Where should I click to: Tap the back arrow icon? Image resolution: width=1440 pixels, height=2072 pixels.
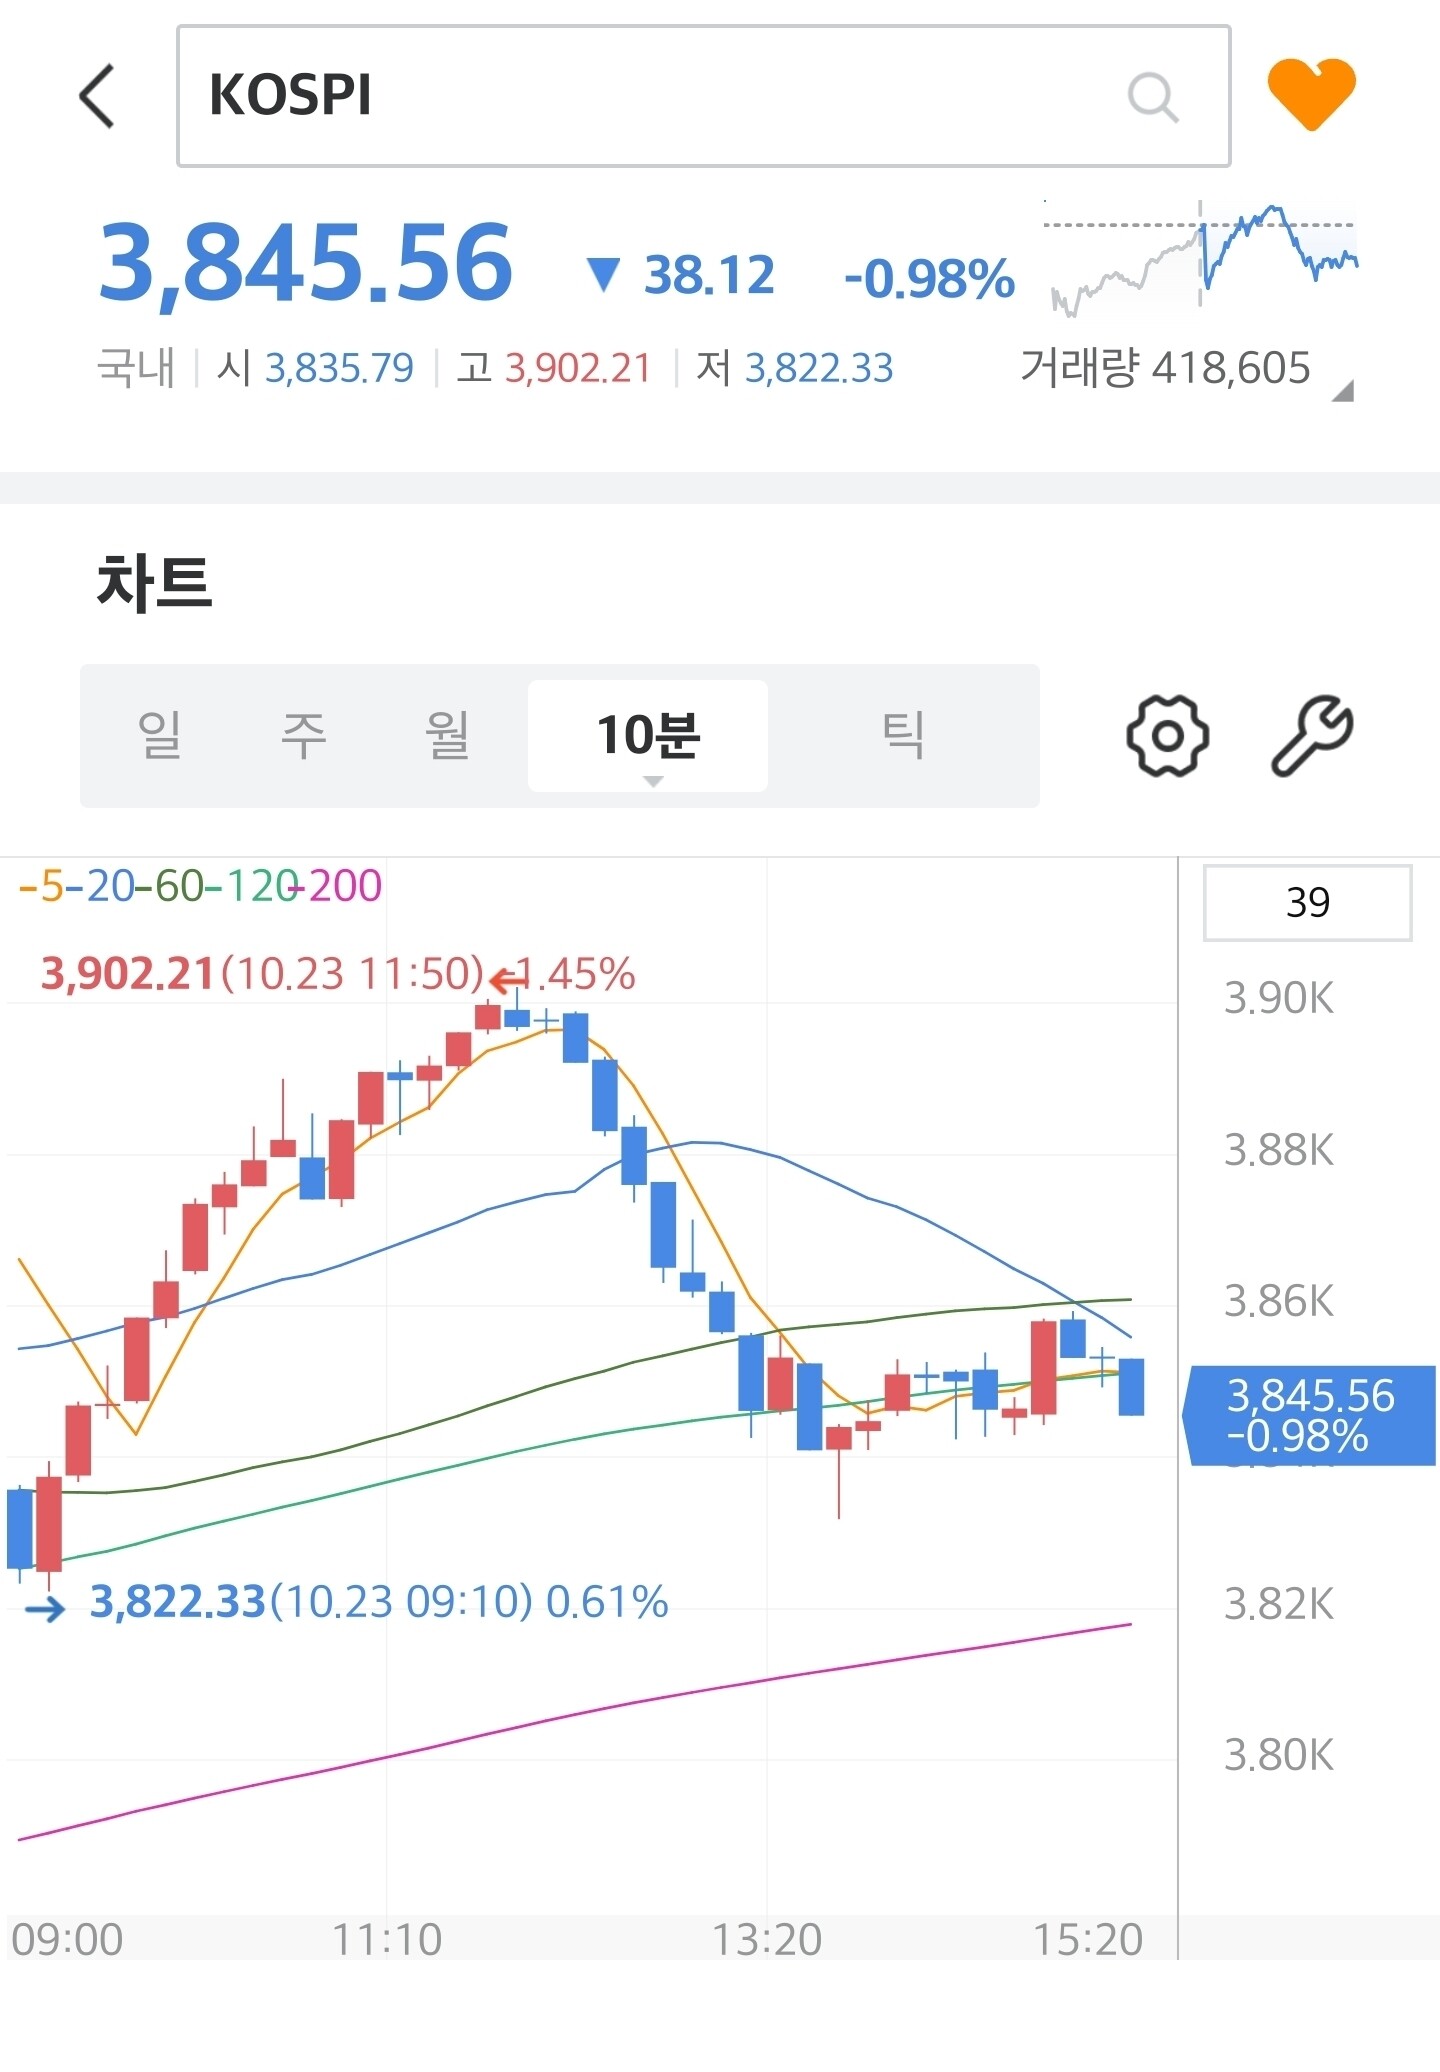pyautogui.click(x=97, y=96)
